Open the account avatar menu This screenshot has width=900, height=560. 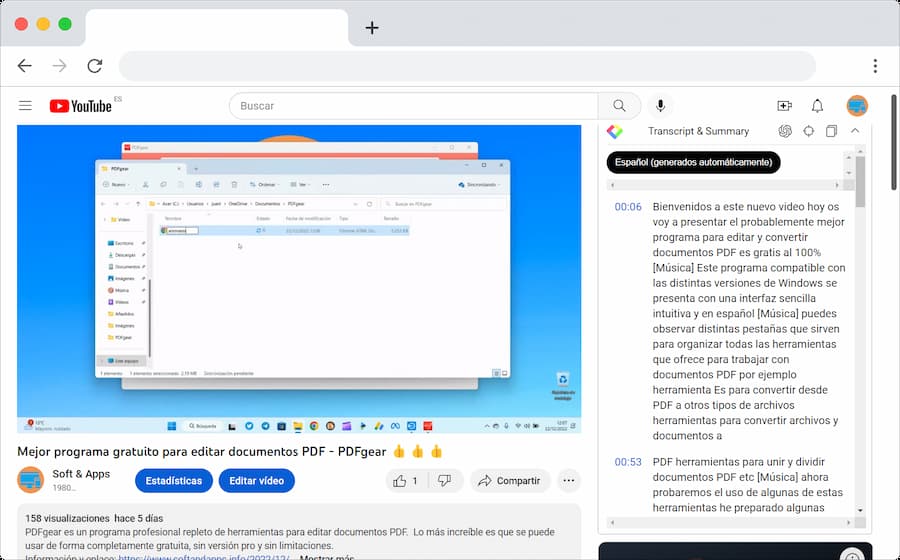coord(858,106)
